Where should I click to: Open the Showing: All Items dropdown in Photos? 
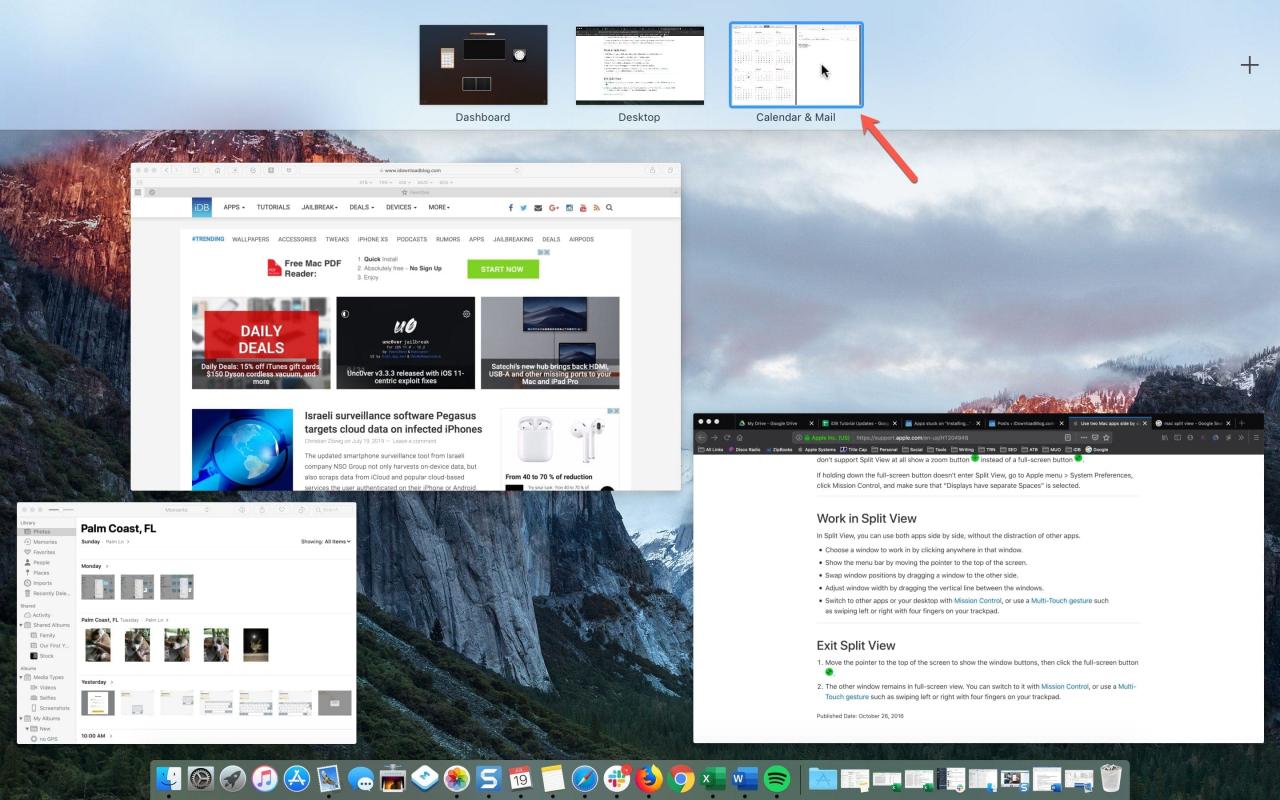click(x=326, y=541)
